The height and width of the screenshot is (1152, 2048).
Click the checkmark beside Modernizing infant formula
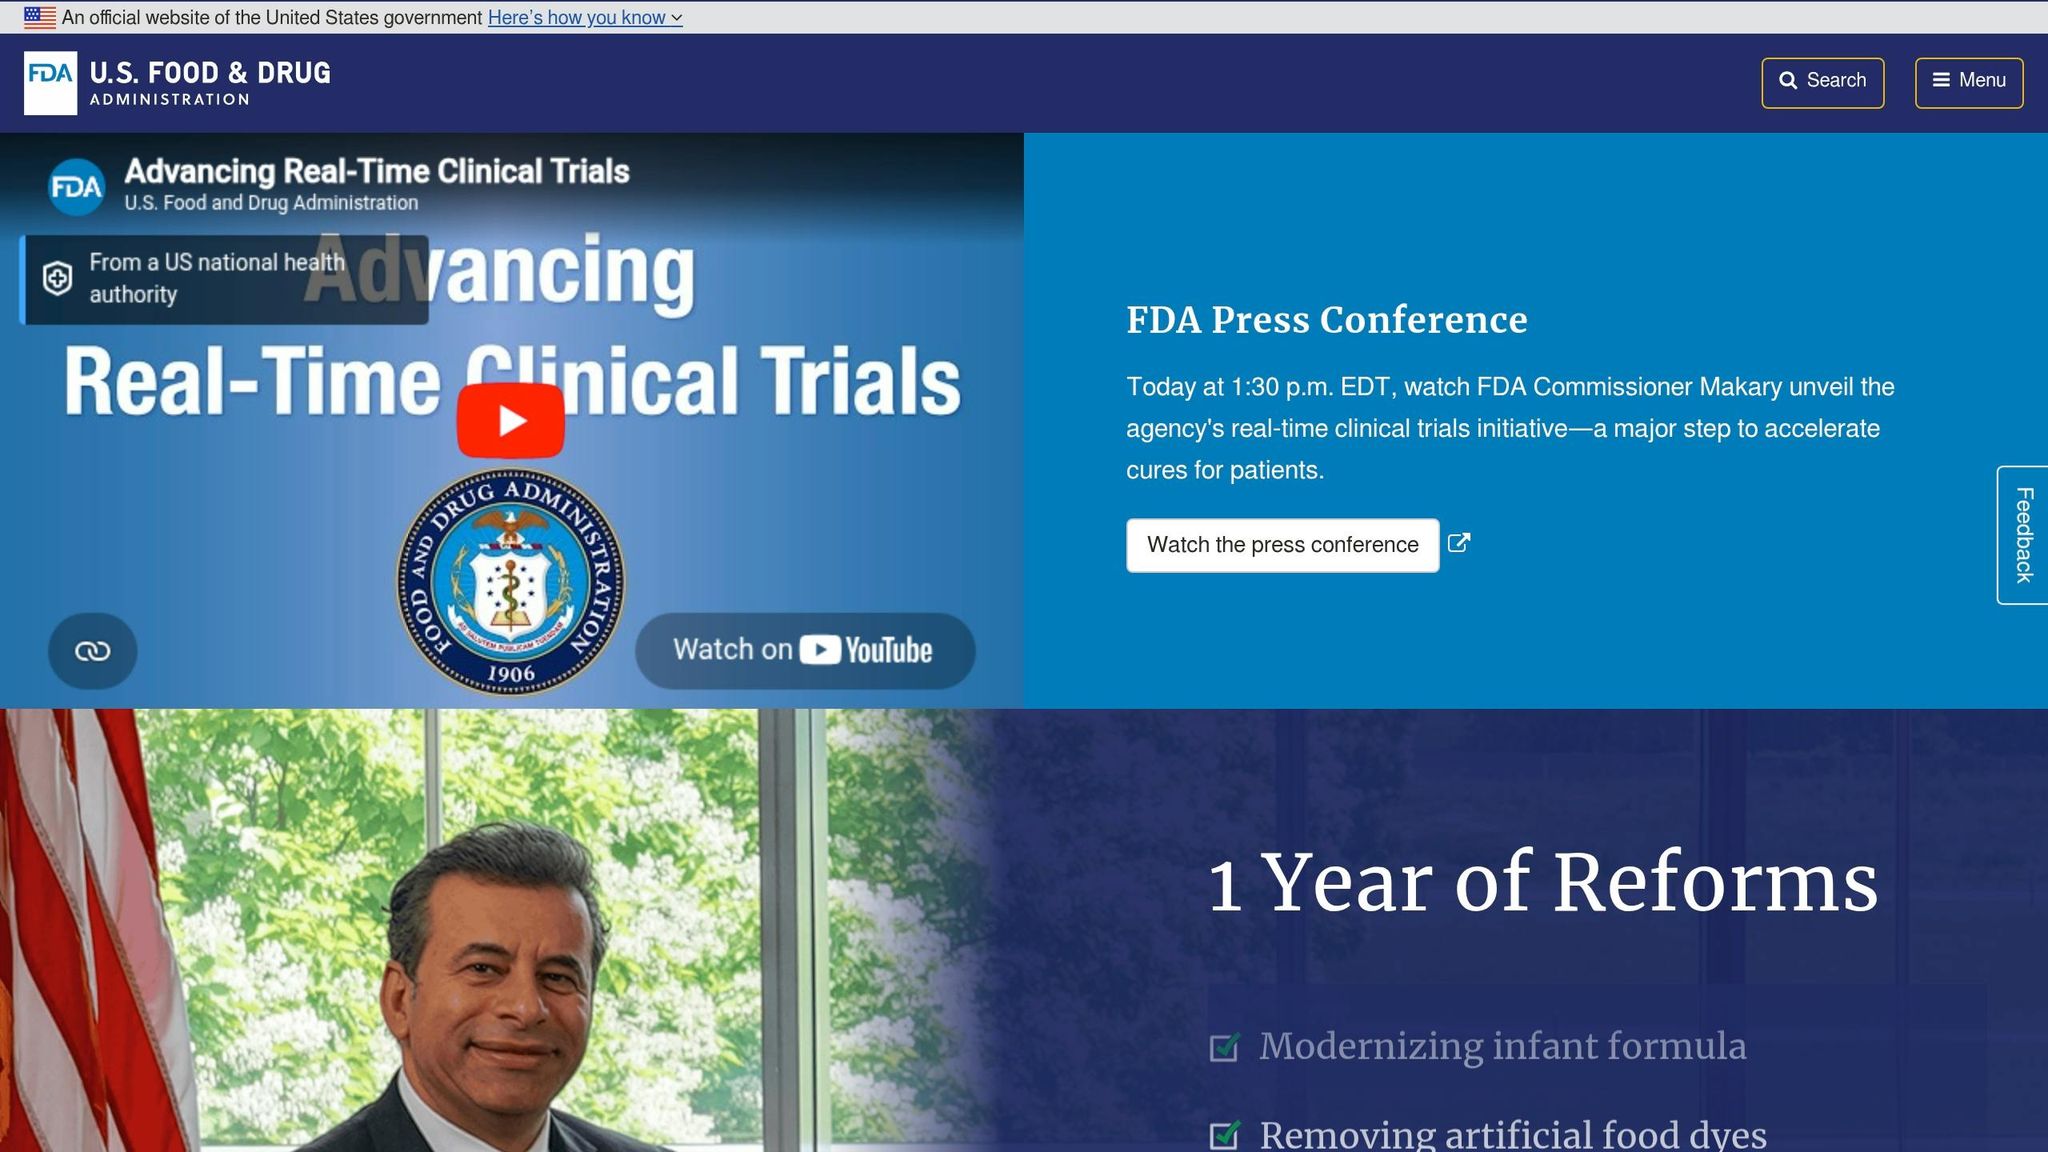[x=1225, y=1047]
